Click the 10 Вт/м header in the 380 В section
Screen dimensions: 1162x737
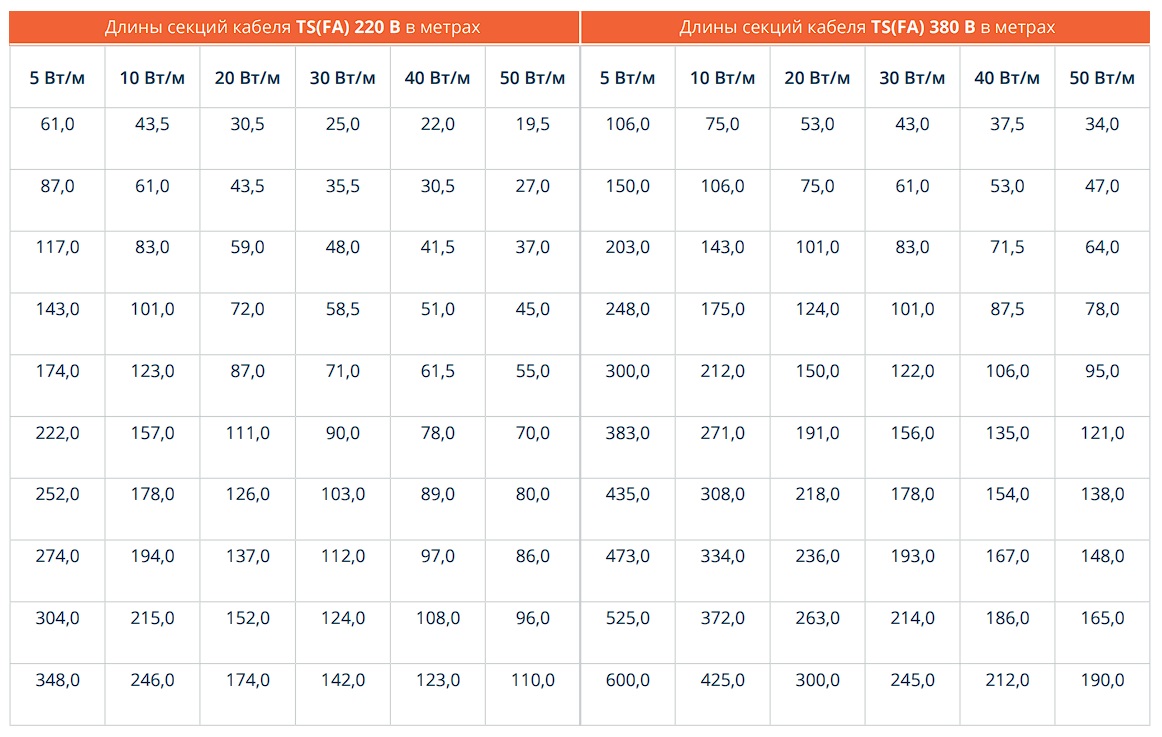tap(722, 77)
